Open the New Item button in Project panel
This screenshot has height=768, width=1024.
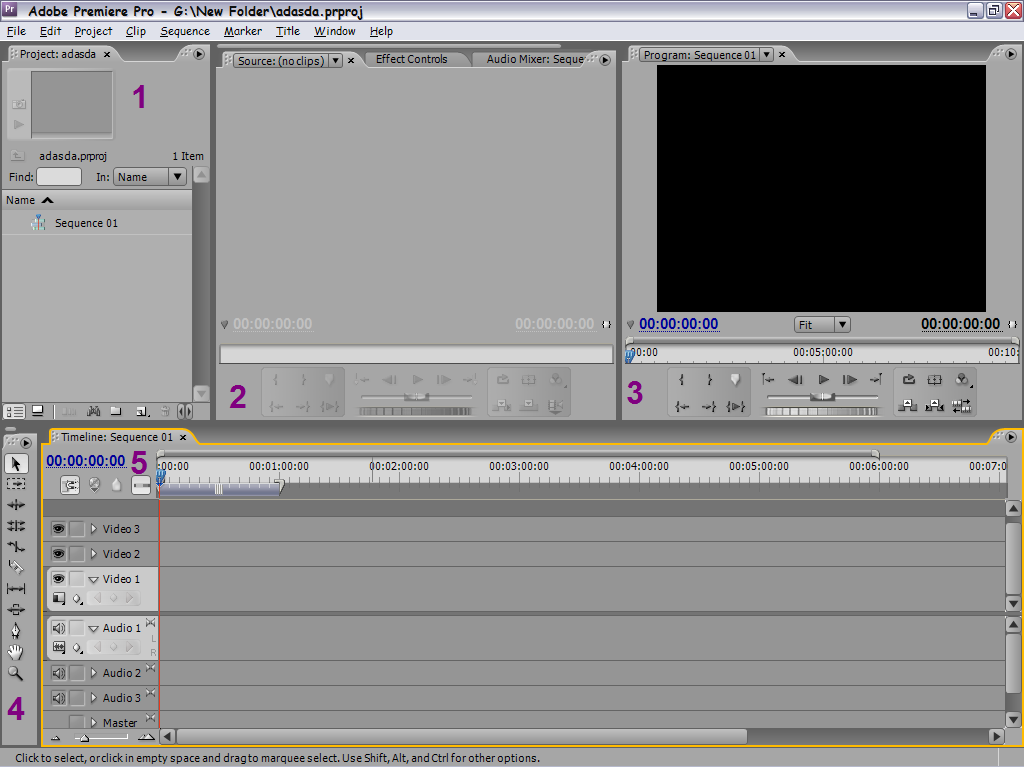tap(142, 411)
